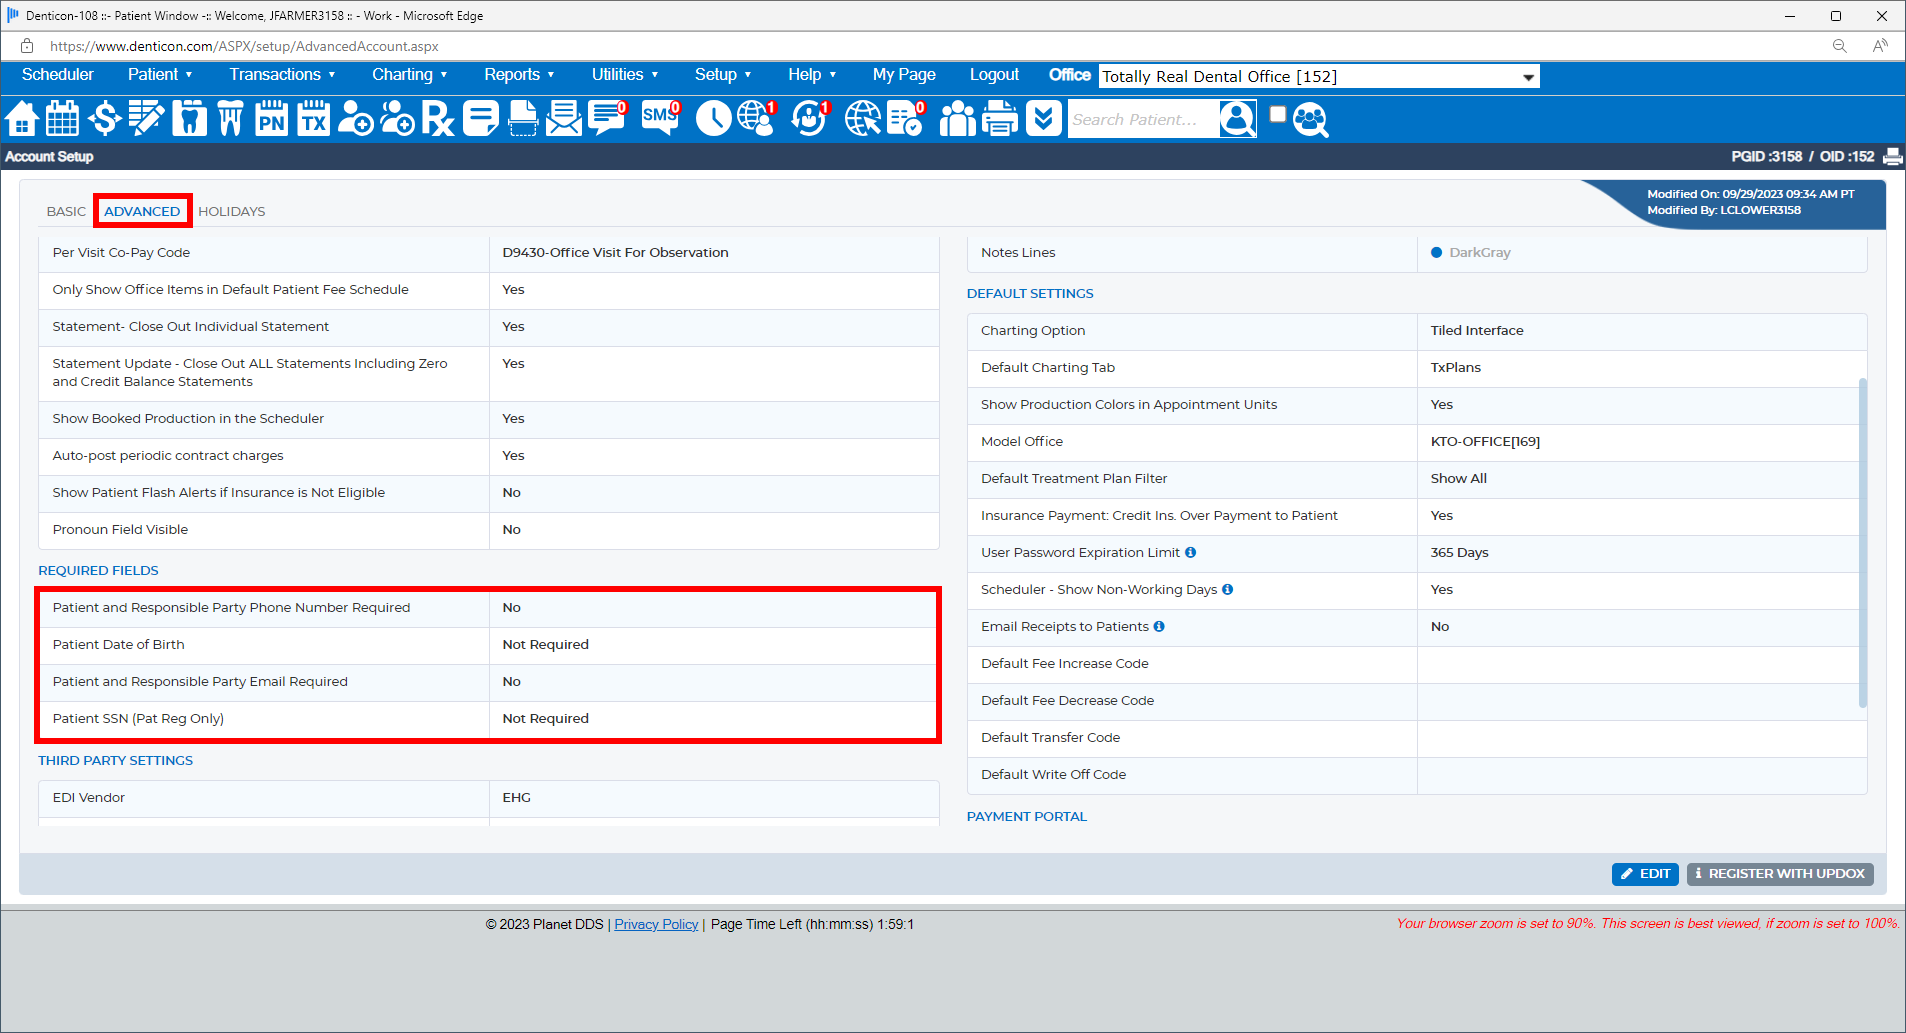1906x1033 pixels.
Task: Open the email envelope icon
Action: click(x=564, y=119)
